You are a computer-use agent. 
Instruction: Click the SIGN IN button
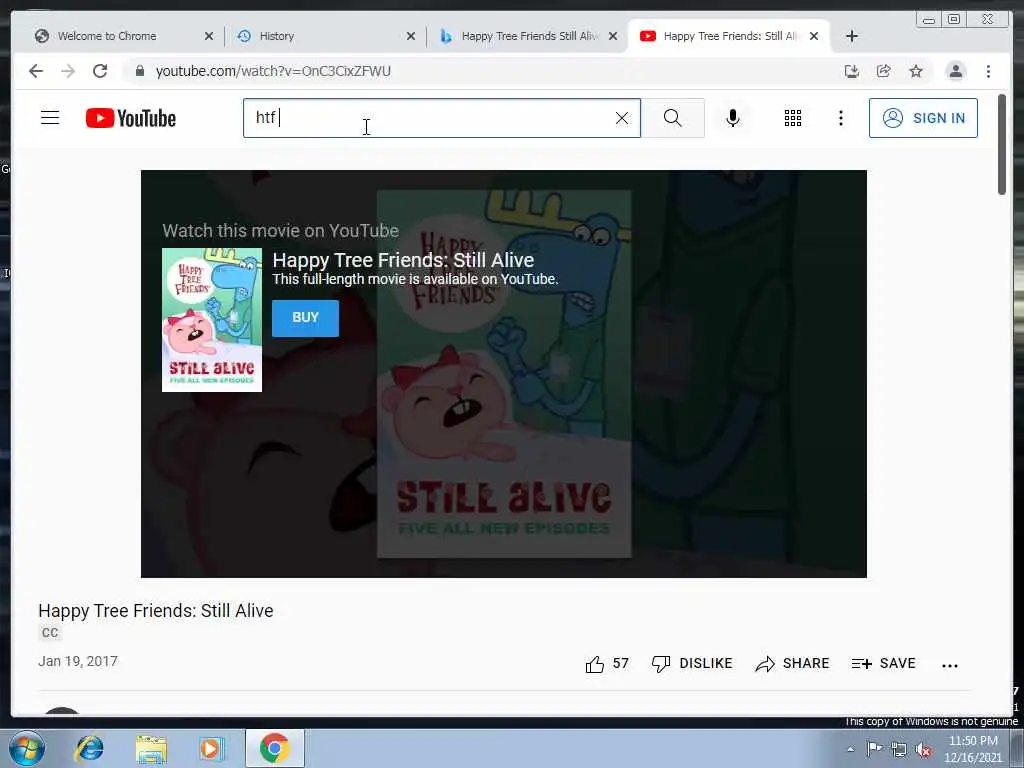pos(923,118)
